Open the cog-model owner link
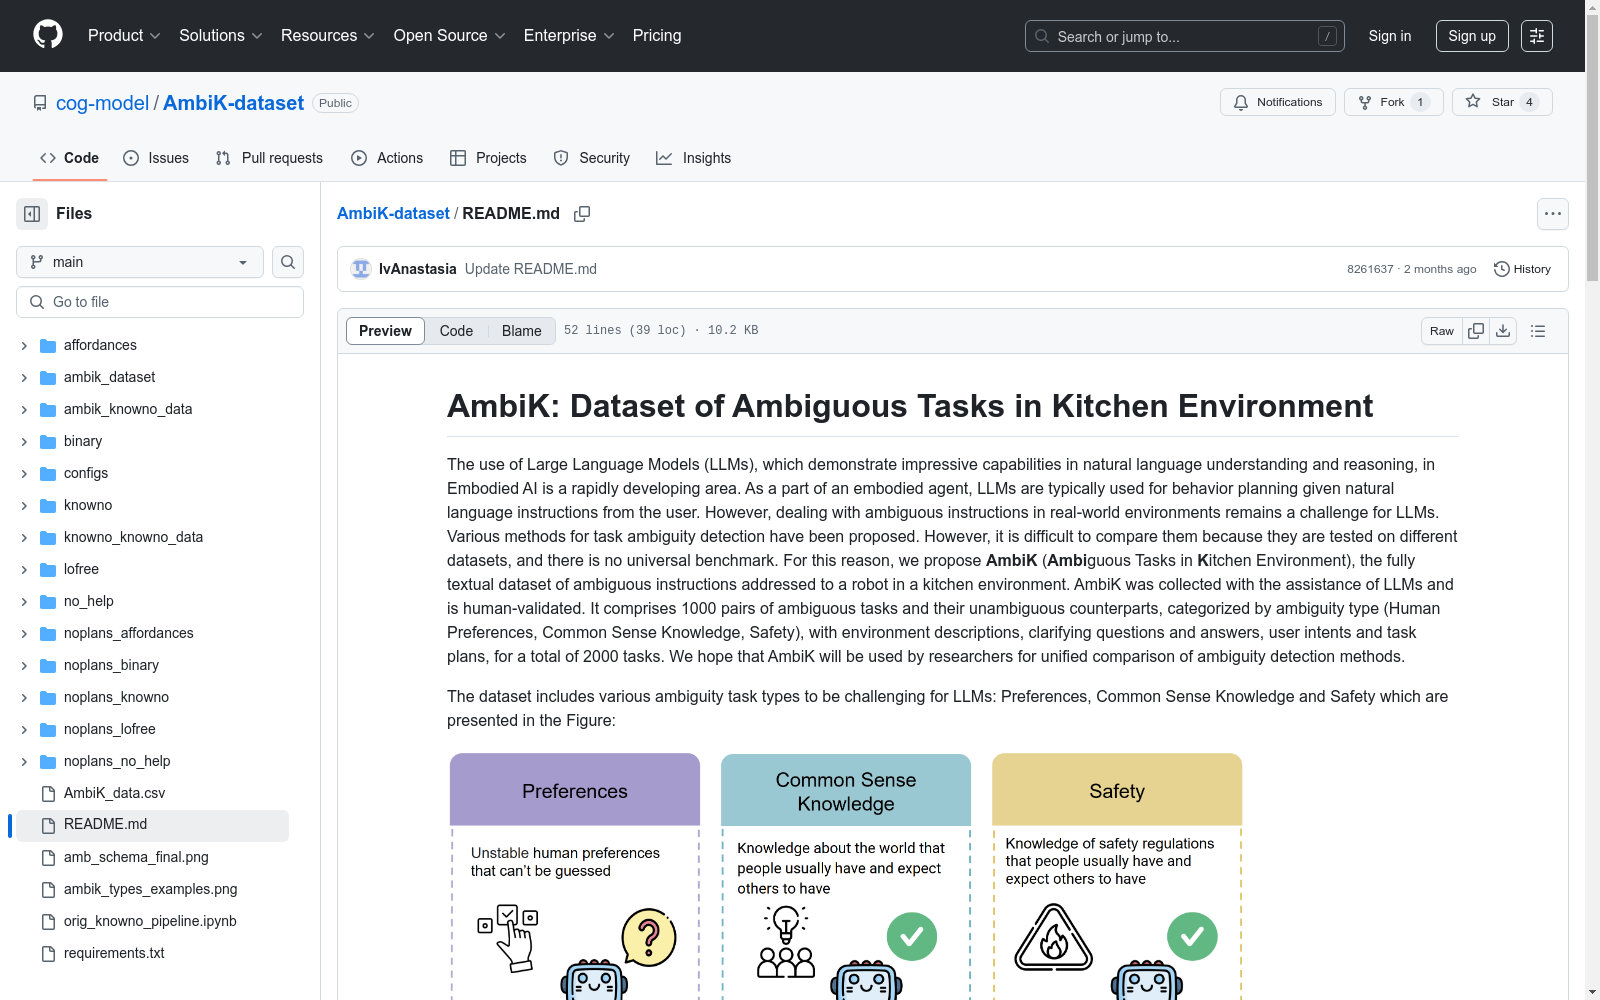 pyautogui.click(x=102, y=103)
